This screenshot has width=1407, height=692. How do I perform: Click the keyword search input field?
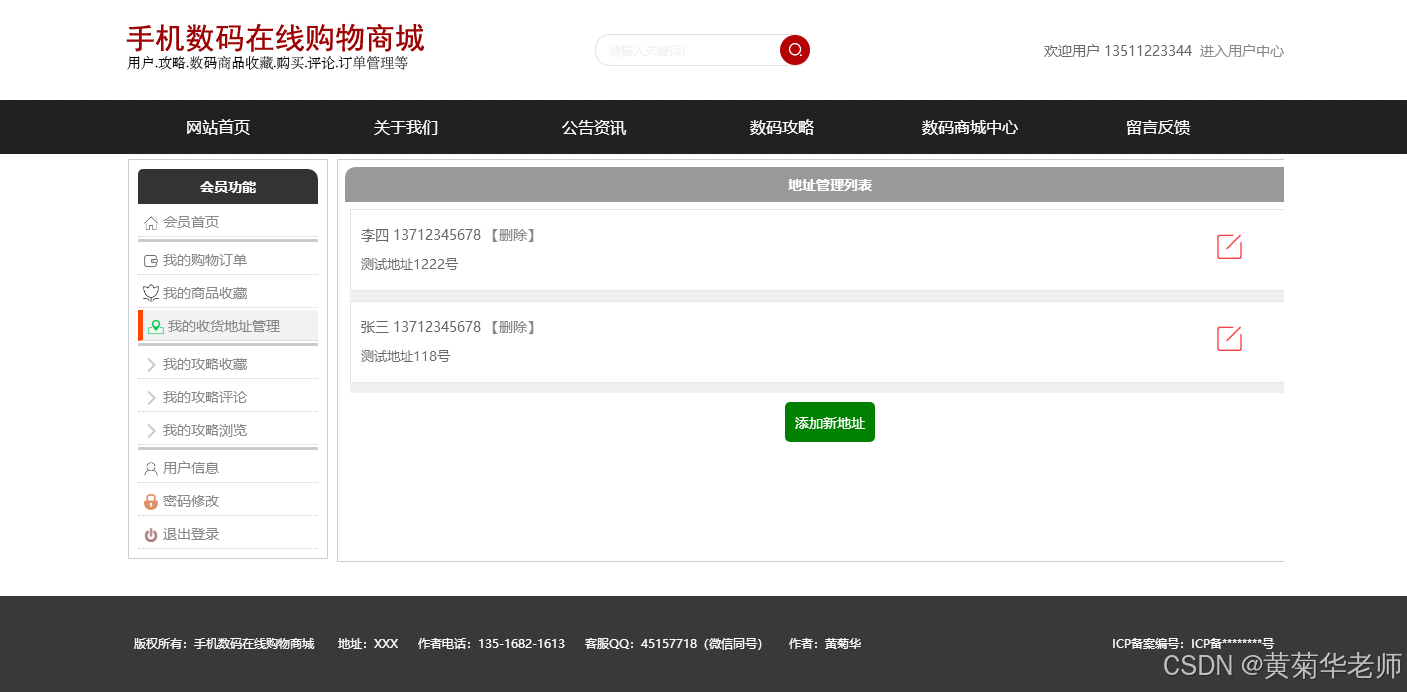688,50
